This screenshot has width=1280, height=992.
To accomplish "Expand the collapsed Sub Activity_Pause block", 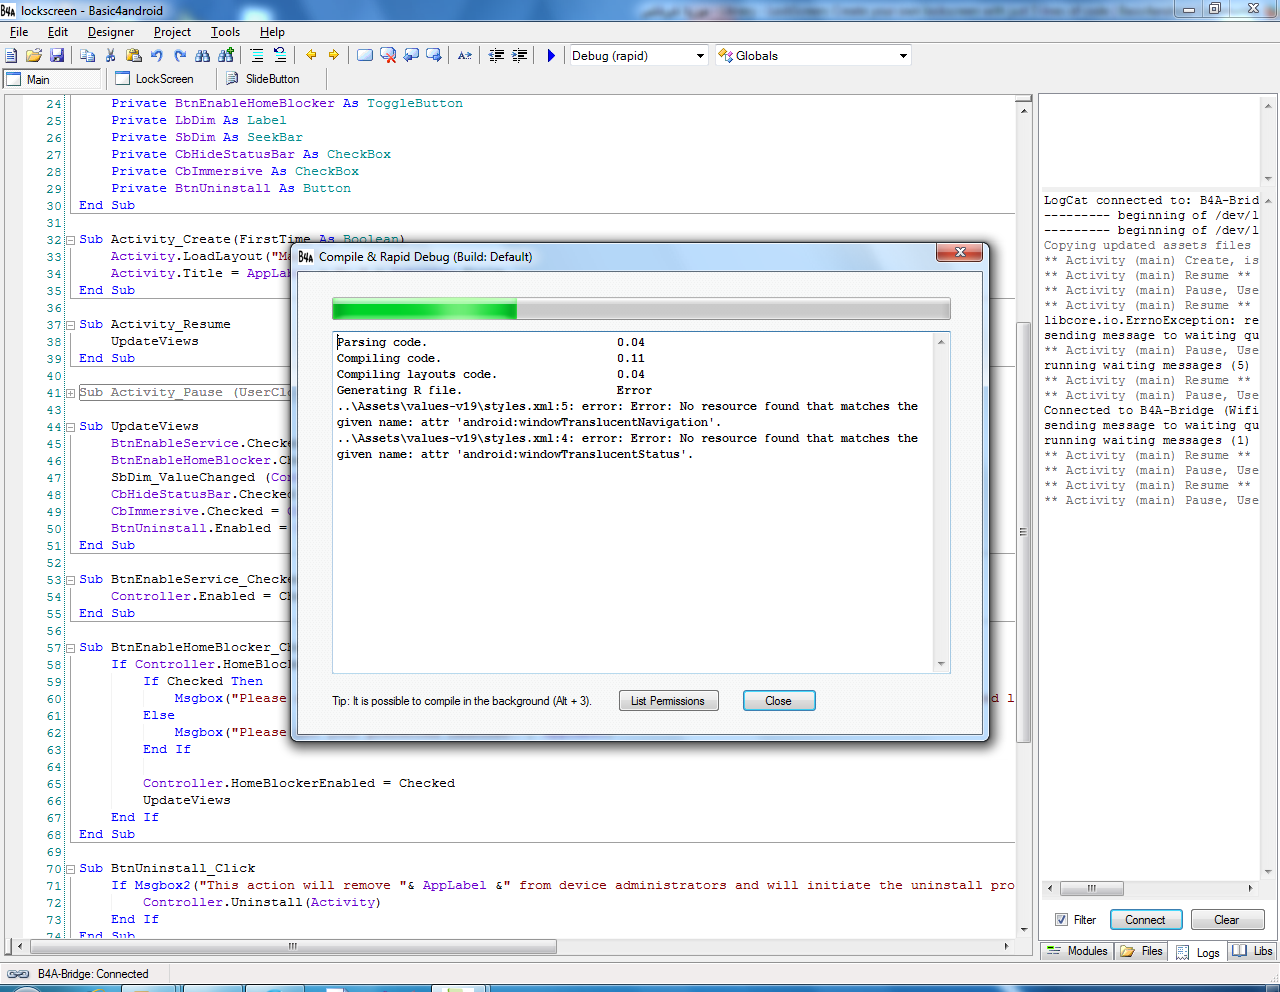I will [x=71, y=393].
